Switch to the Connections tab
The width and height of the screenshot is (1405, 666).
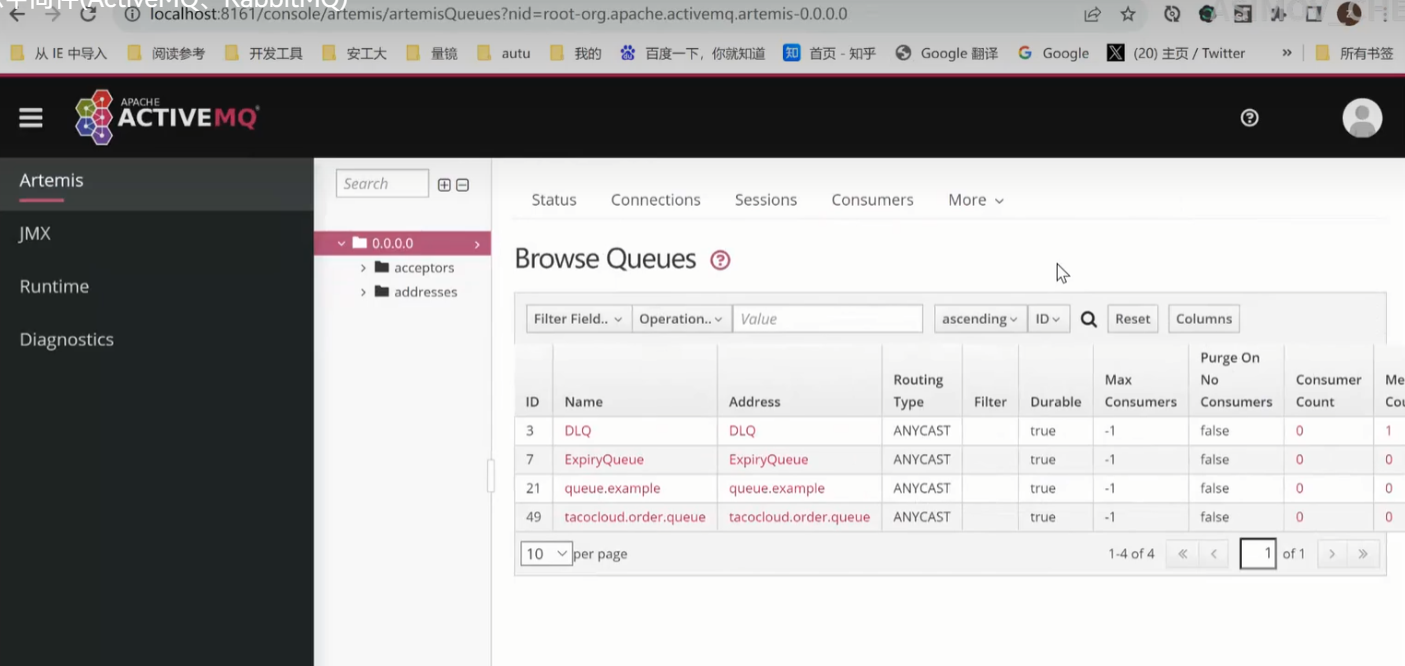(x=655, y=200)
